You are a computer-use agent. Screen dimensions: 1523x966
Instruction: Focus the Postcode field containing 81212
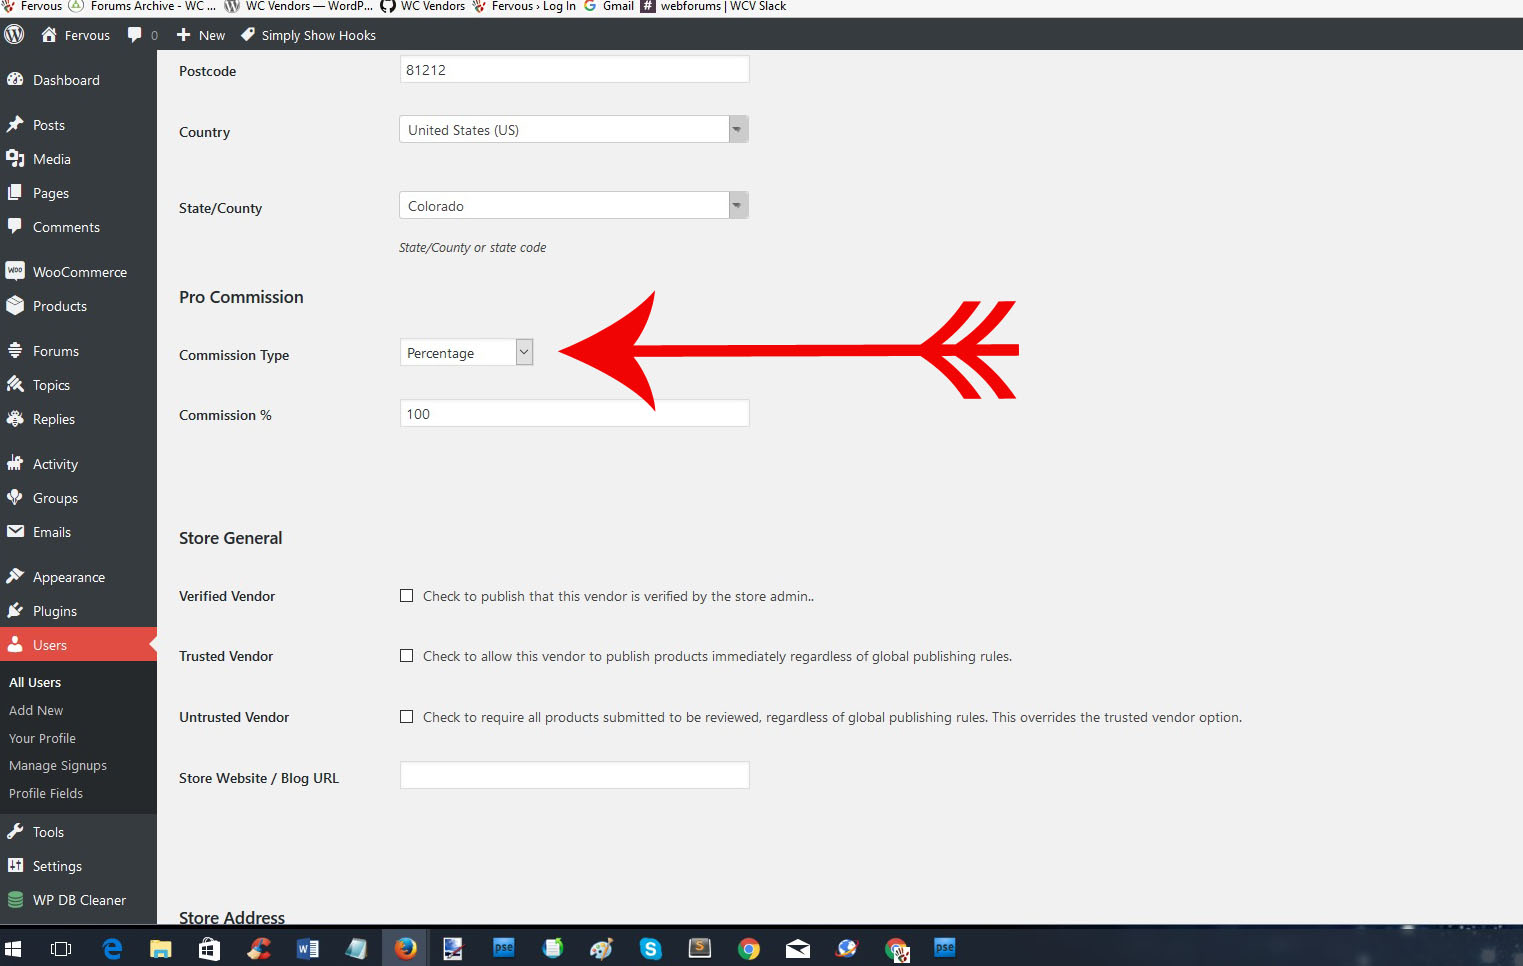click(574, 70)
